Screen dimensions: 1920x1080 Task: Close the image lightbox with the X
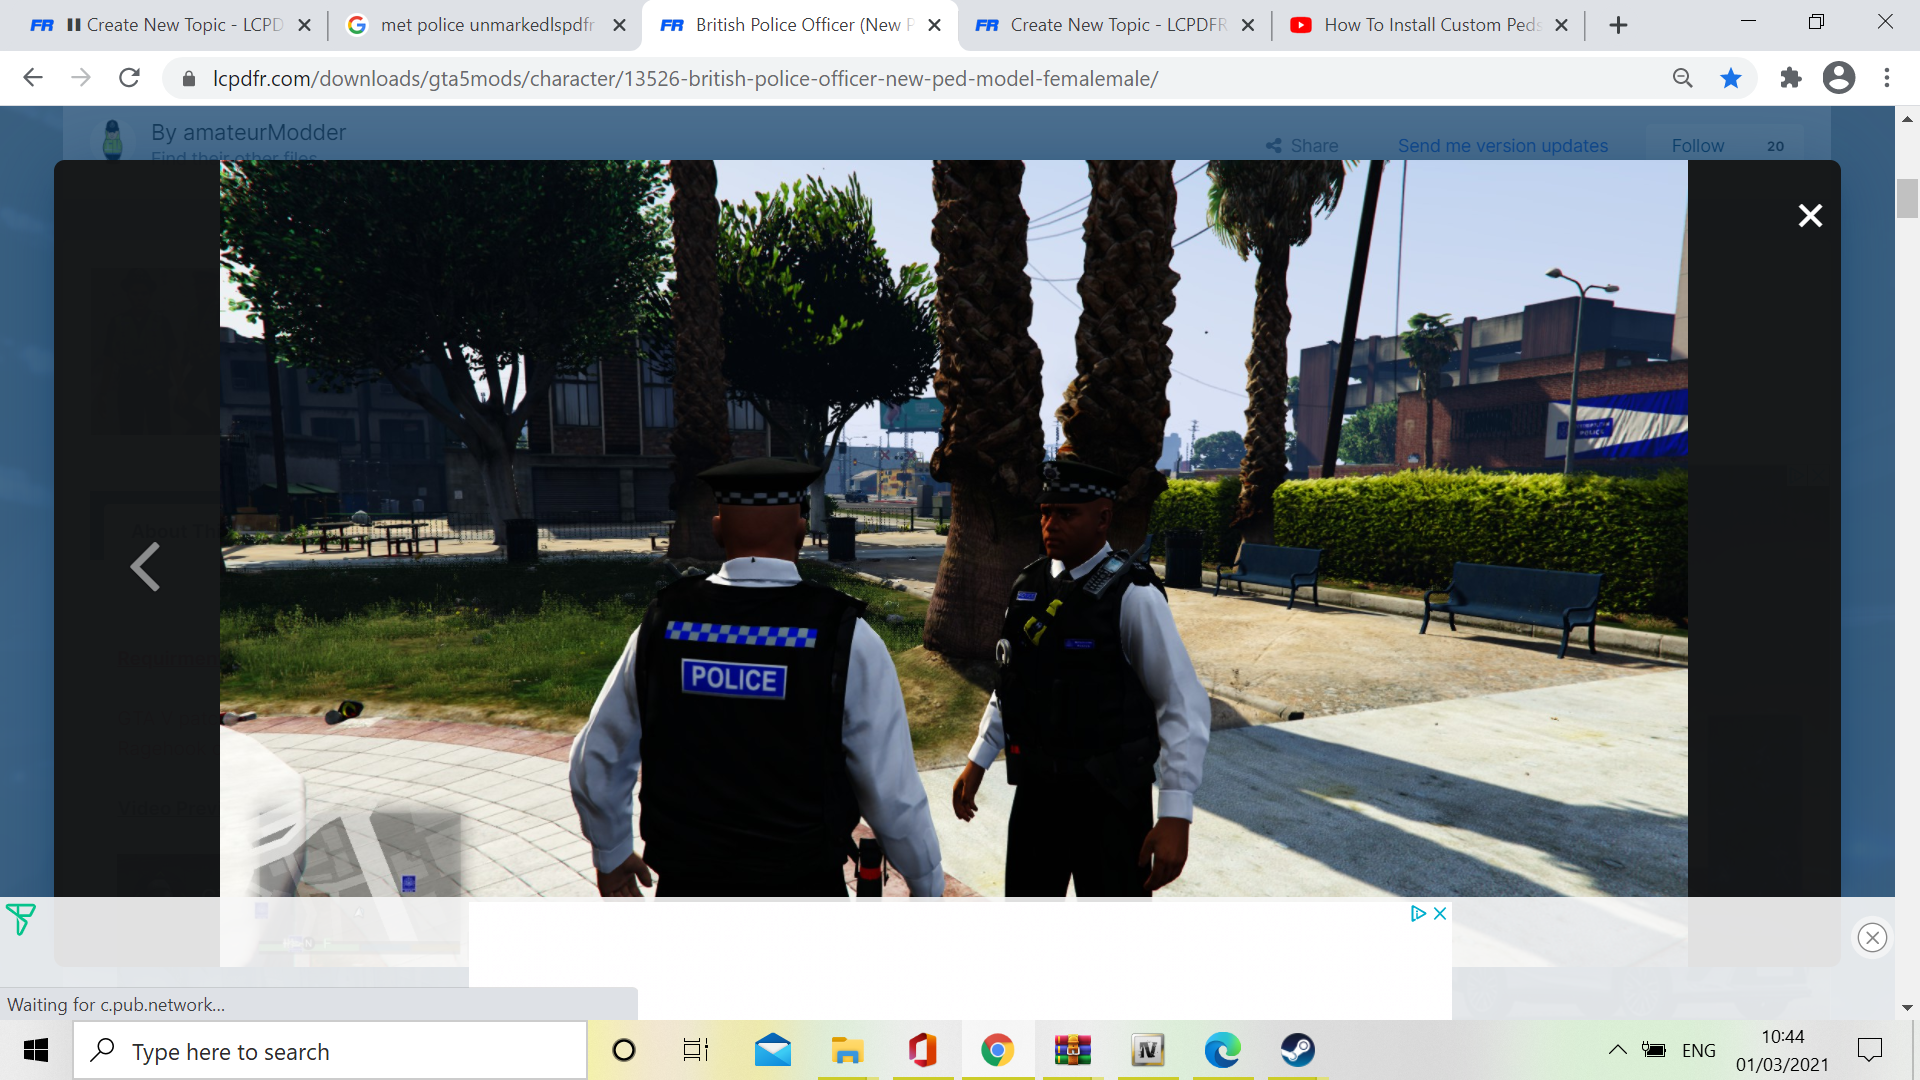pyautogui.click(x=1810, y=215)
